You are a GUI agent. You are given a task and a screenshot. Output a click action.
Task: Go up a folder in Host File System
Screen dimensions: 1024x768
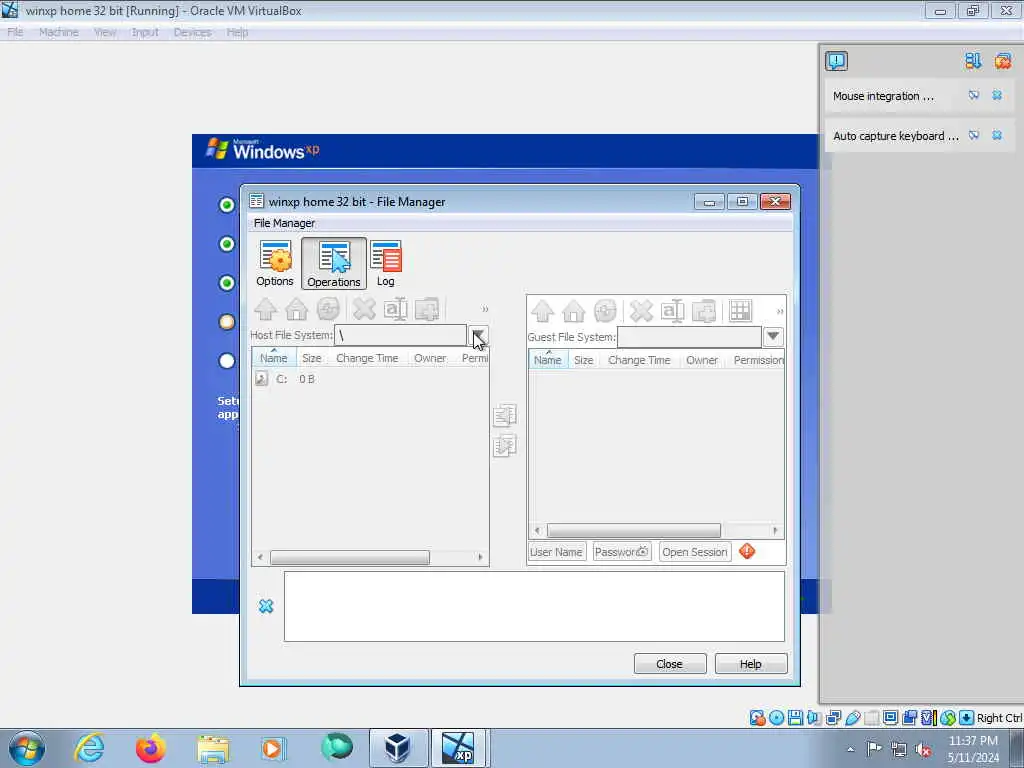266,310
